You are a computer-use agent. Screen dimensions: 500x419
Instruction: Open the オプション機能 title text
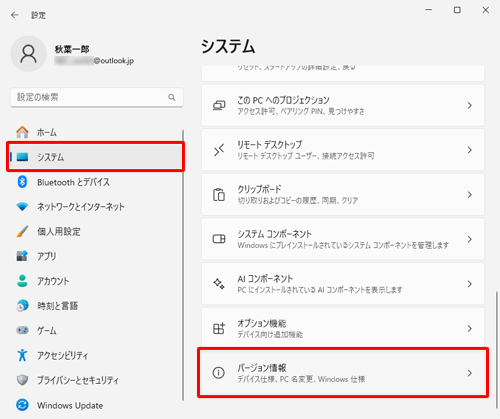(x=262, y=323)
